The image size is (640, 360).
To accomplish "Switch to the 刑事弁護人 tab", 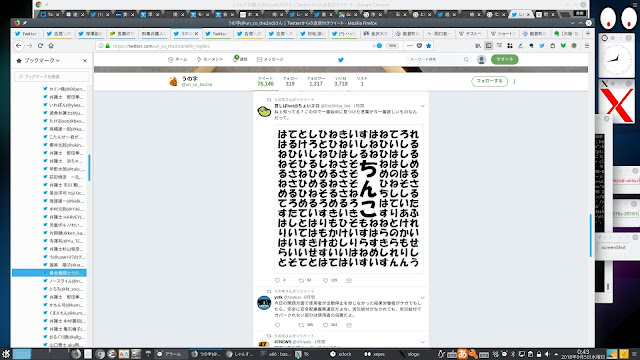I will (x=154, y=33).
